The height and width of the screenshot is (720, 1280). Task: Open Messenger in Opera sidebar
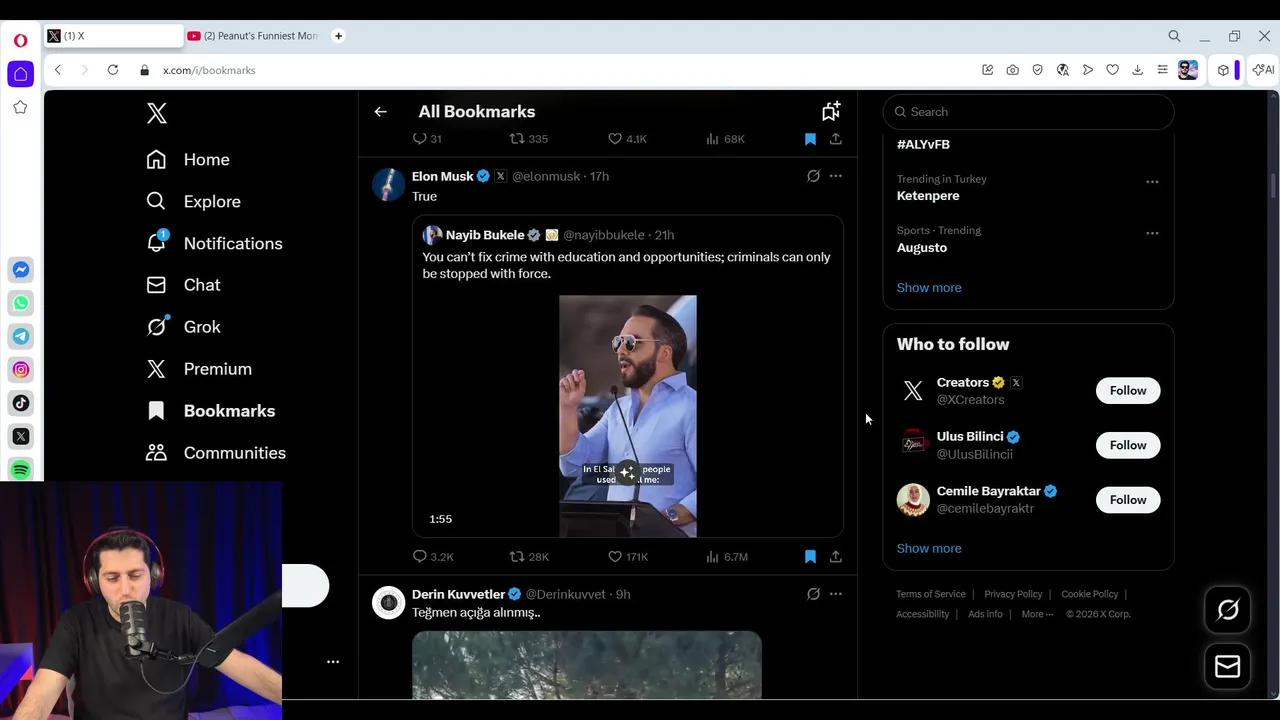point(20,270)
